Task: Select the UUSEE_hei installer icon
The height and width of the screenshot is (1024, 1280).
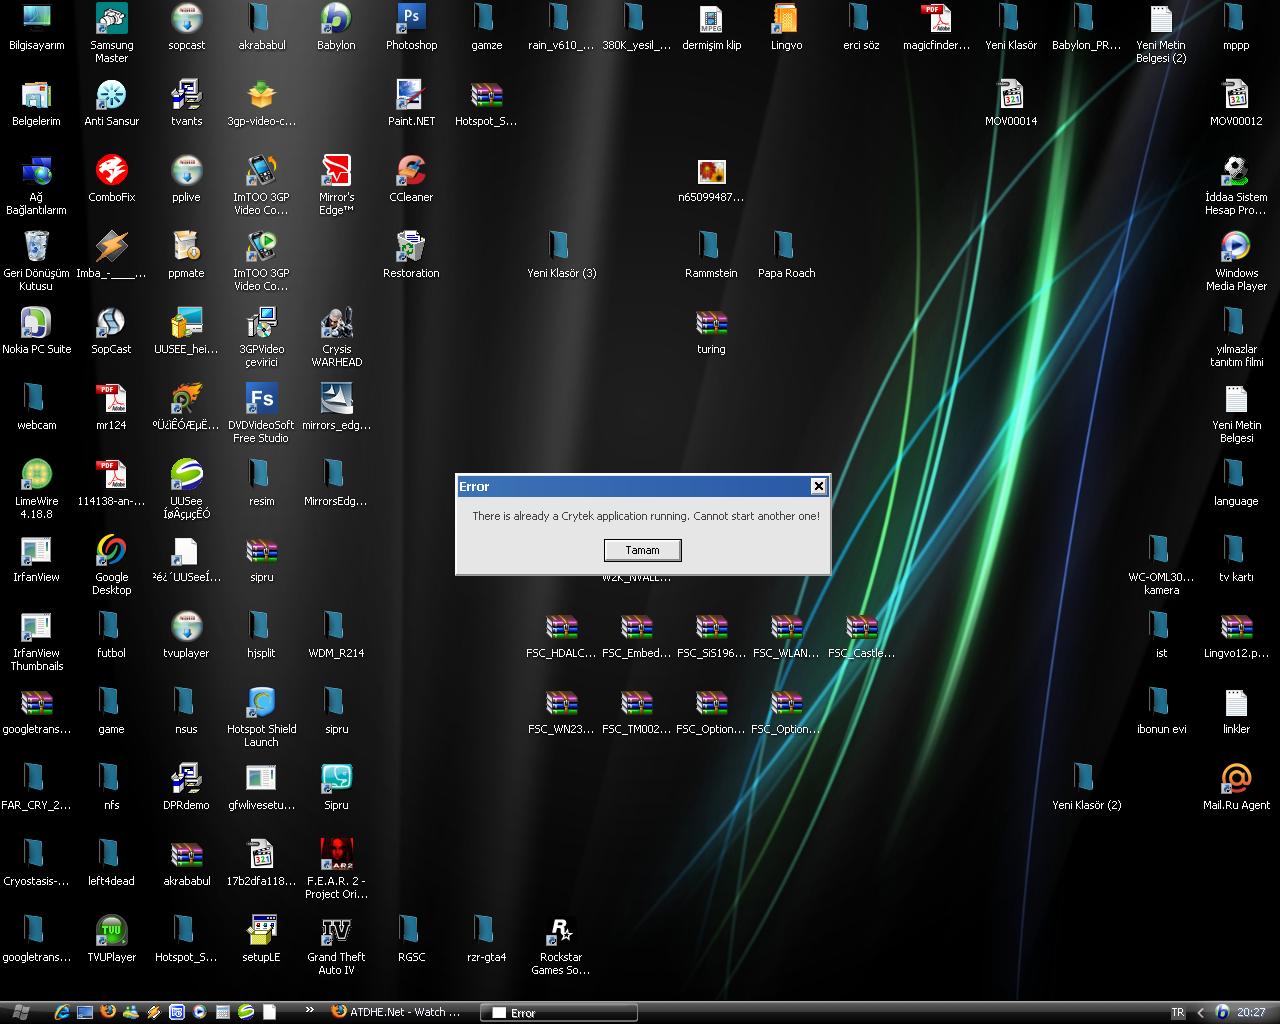Action: [186, 331]
